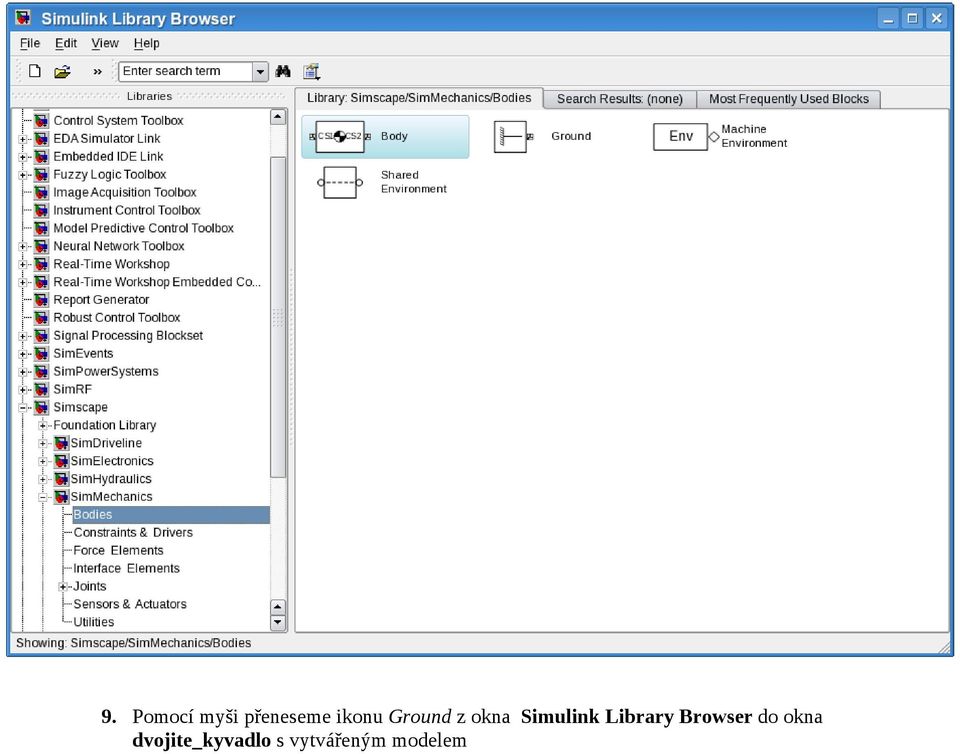The image size is (960, 754).
Task: Click the Simulink icon in title bar
Action: point(23,18)
